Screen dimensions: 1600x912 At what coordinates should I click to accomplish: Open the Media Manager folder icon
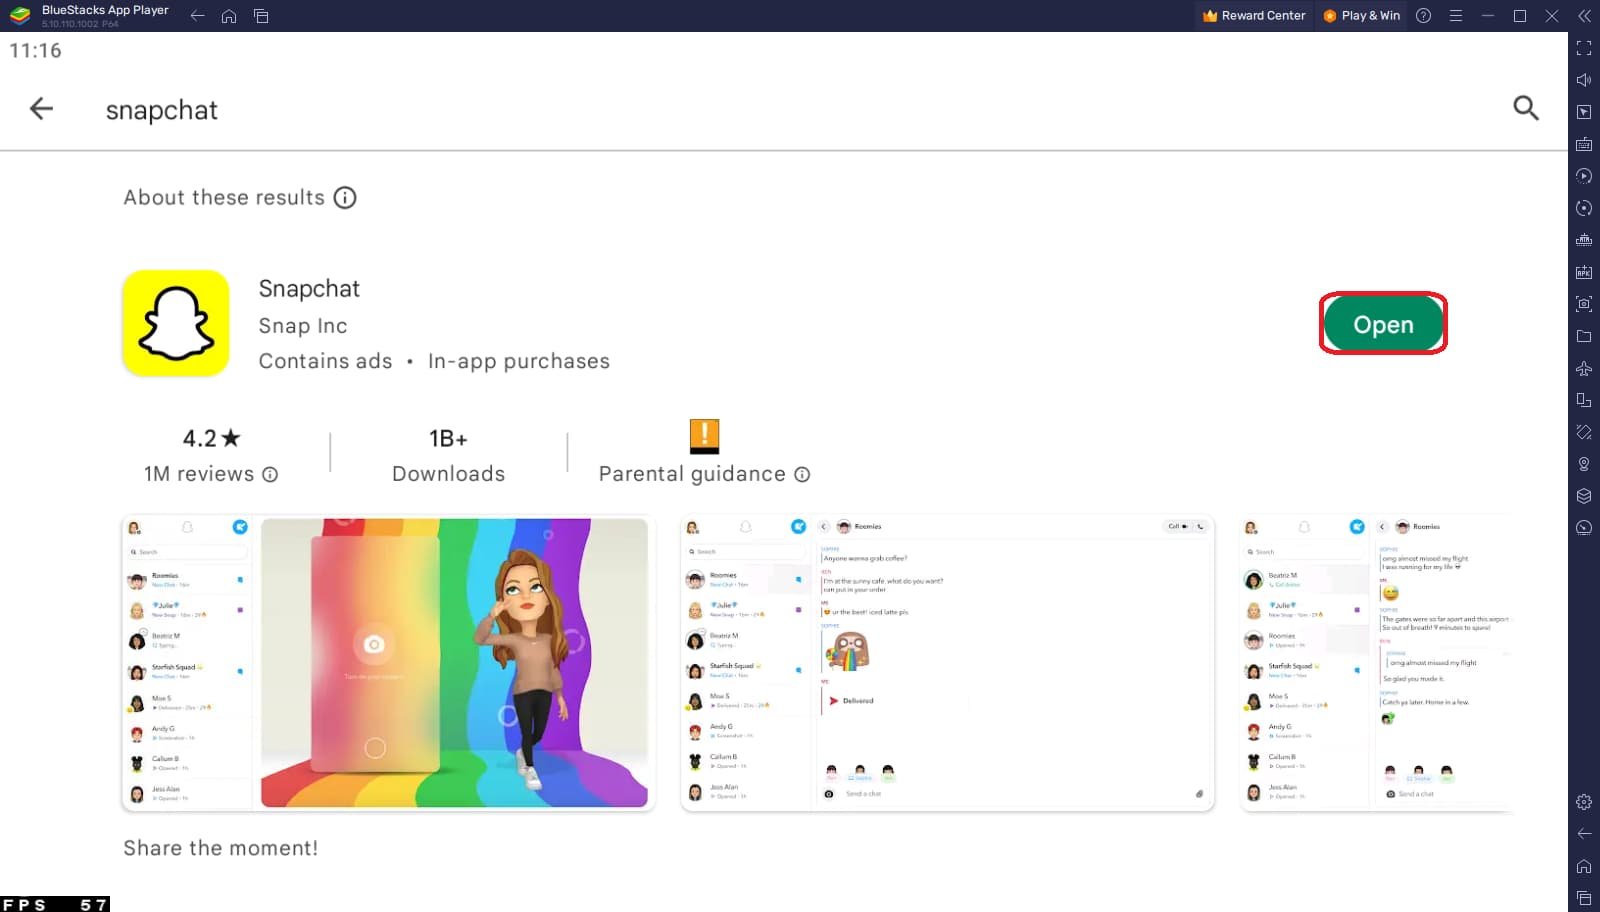pos(1584,336)
